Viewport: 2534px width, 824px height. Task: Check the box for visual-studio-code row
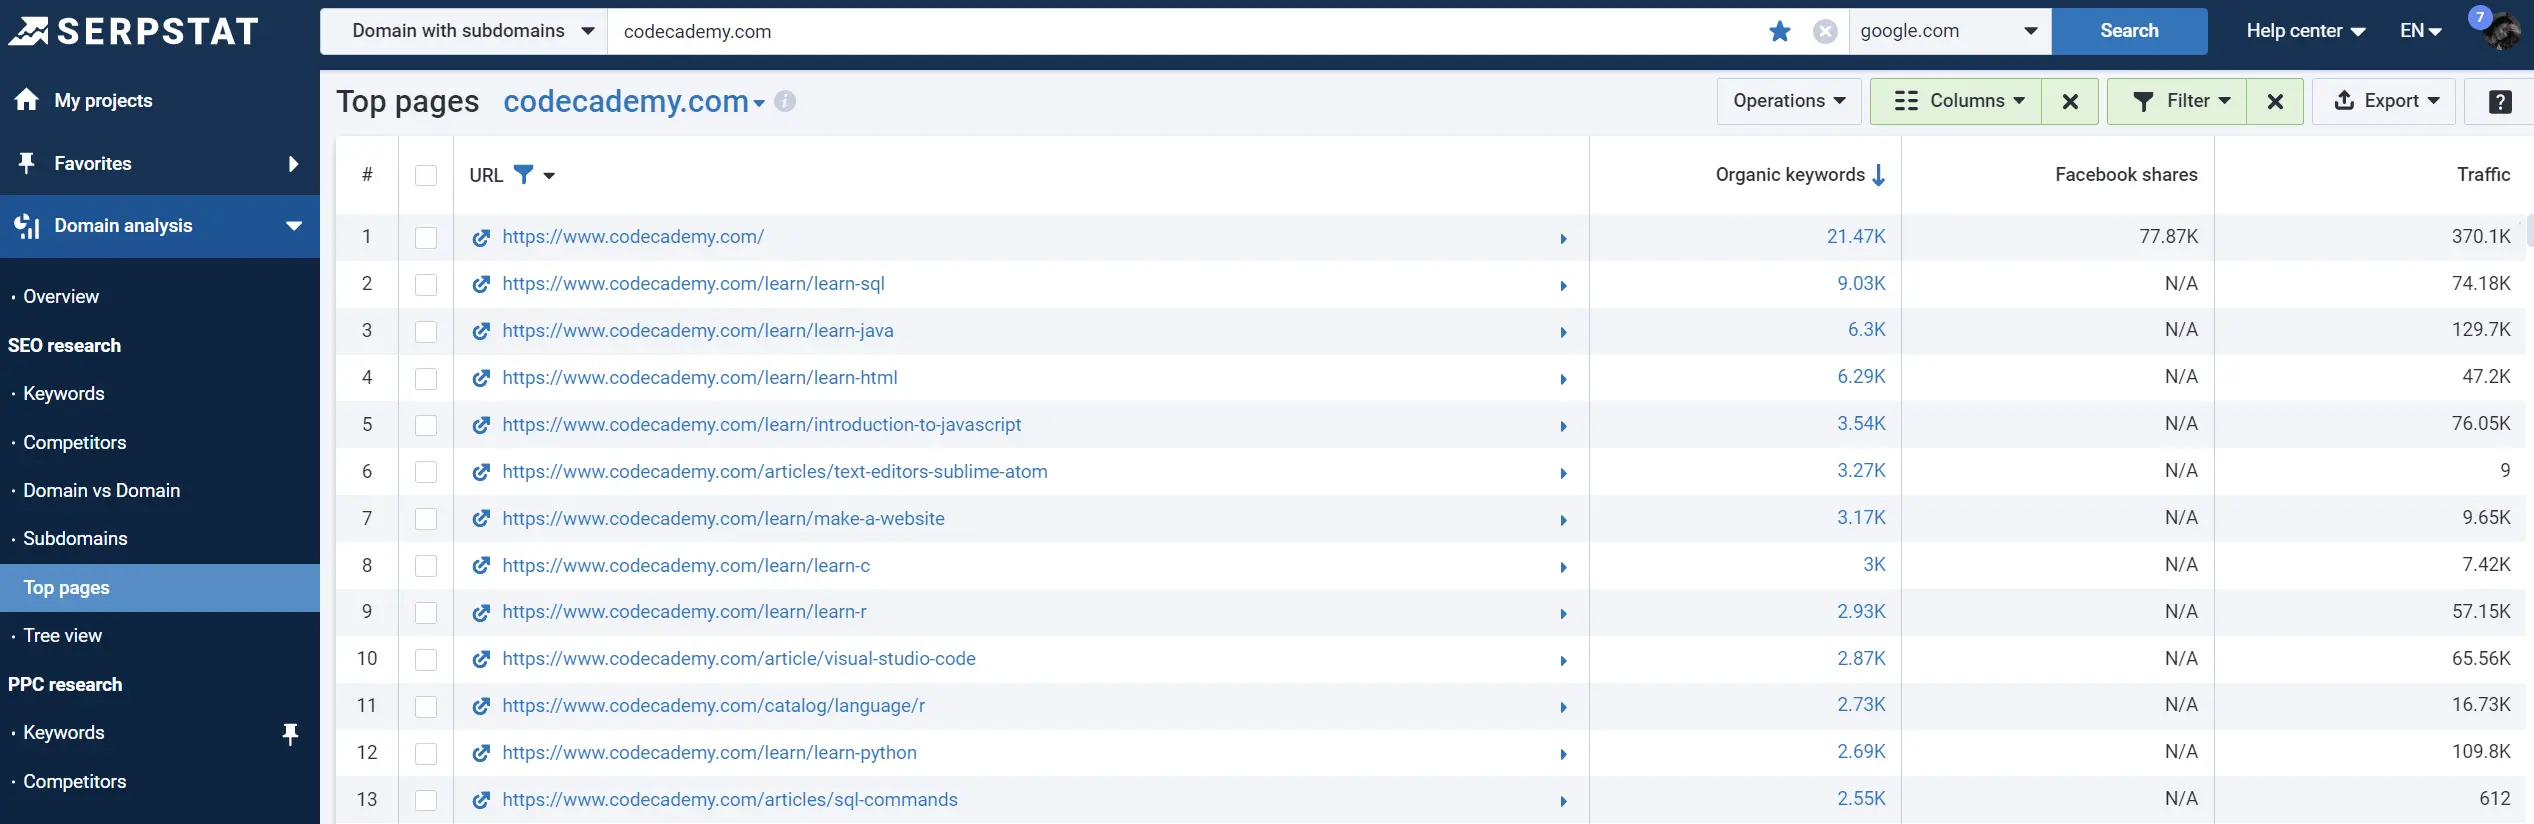click(426, 660)
